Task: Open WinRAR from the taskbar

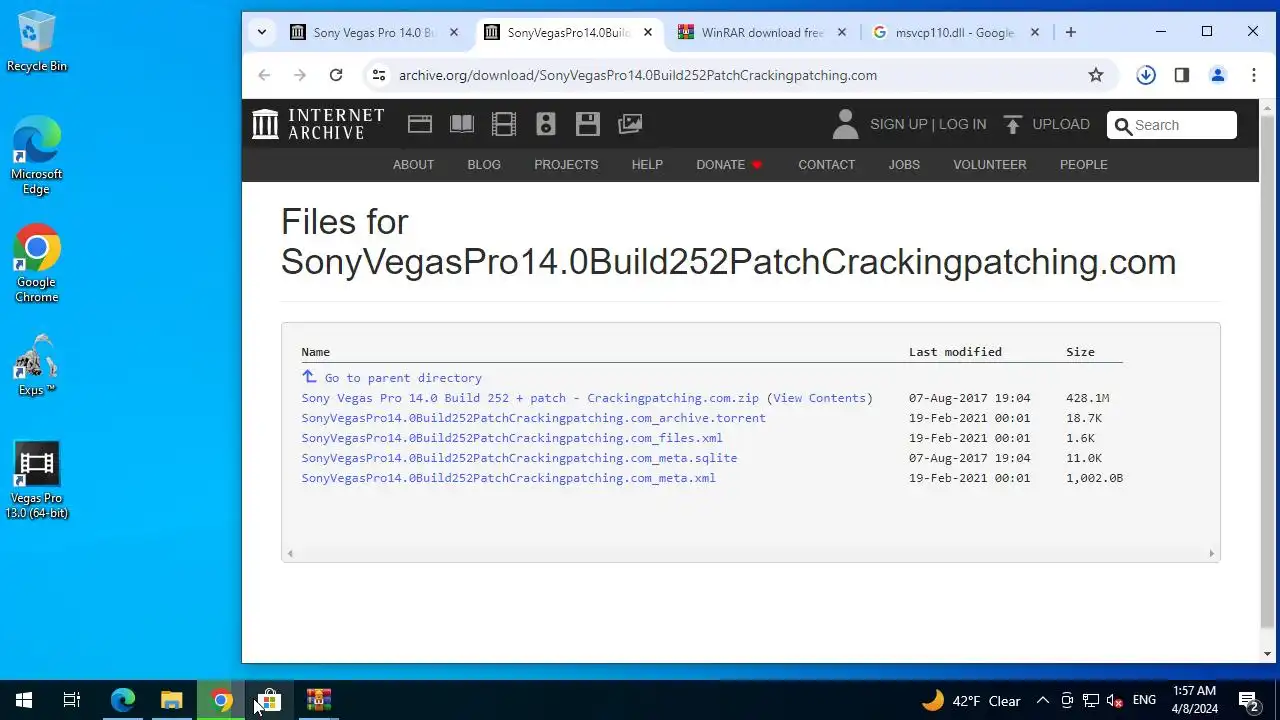Action: pyautogui.click(x=319, y=700)
